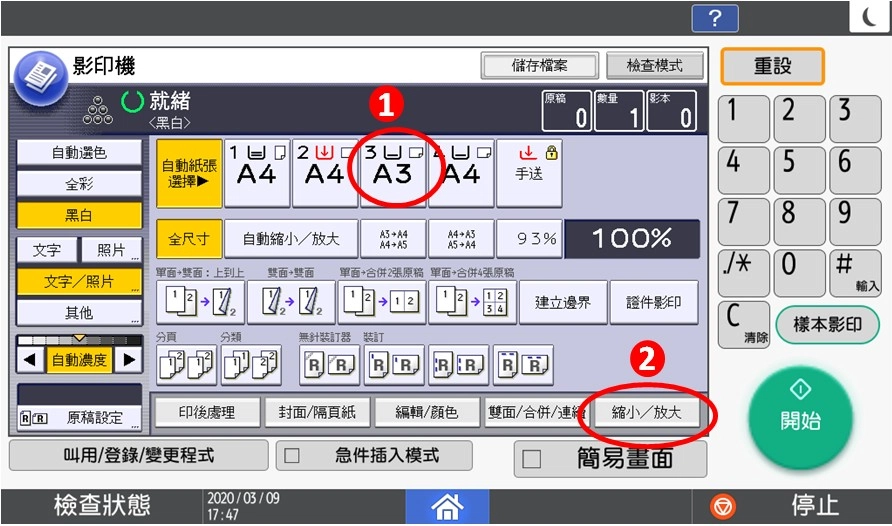Select 自動選色 auto color mode
The height and width of the screenshot is (526, 892).
[79, 152]
